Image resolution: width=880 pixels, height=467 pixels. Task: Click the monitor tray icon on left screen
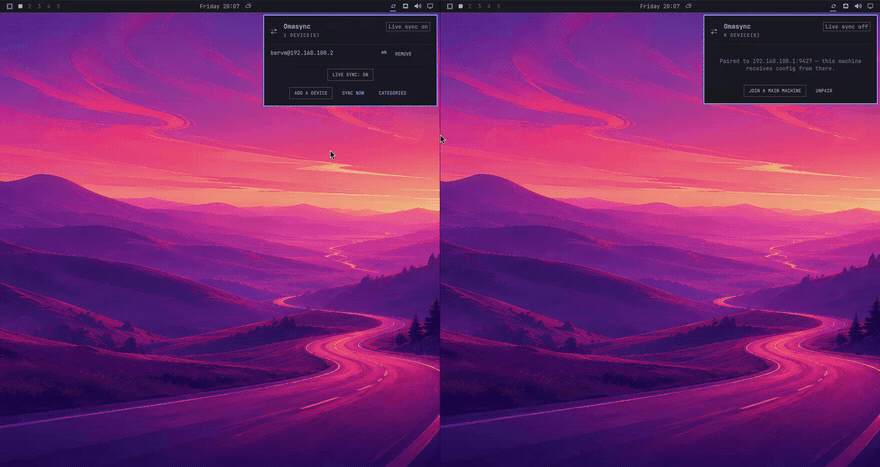(430, 6)
